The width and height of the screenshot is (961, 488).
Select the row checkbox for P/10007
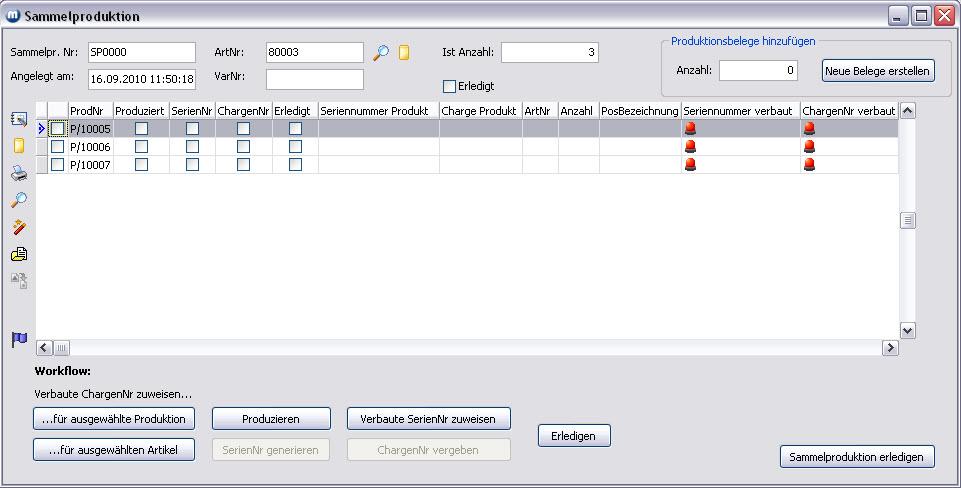57,164
